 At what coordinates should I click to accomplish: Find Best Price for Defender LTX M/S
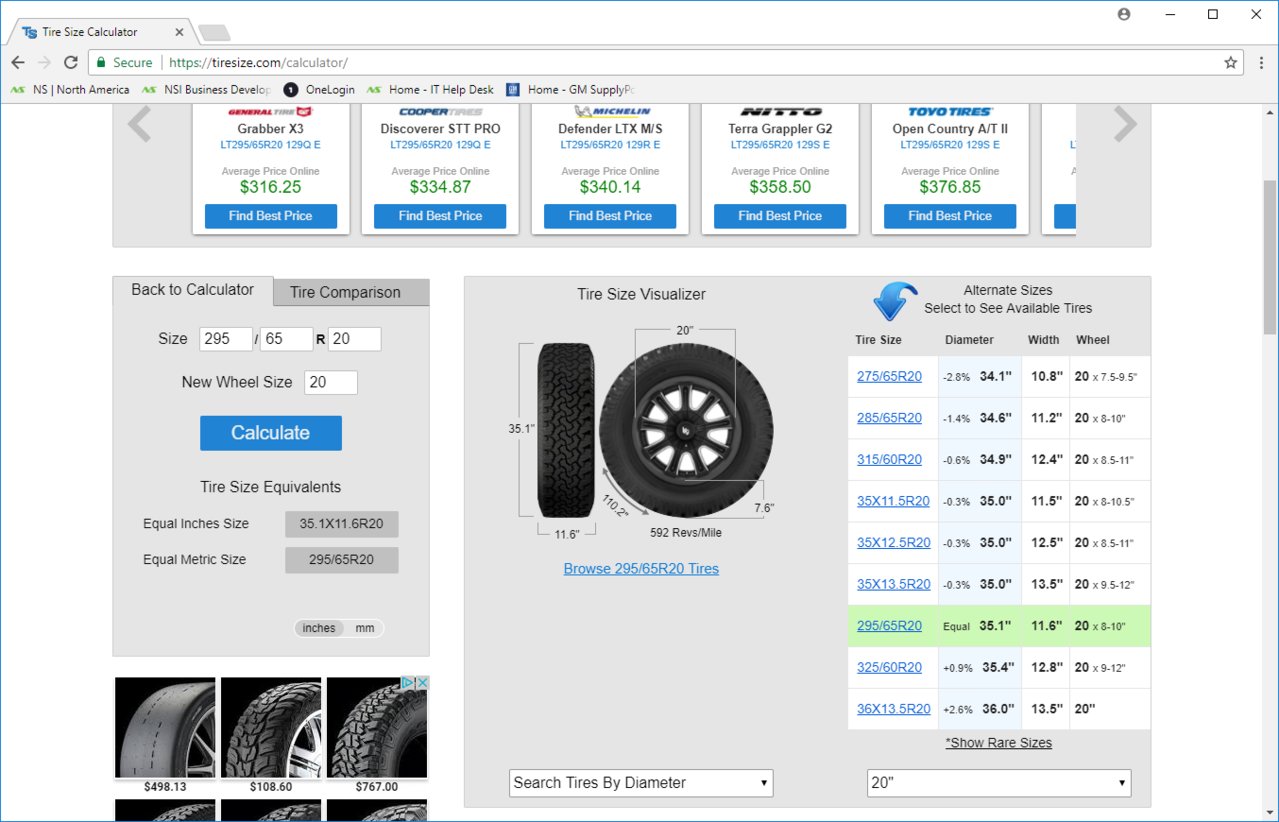coord(610,216)
